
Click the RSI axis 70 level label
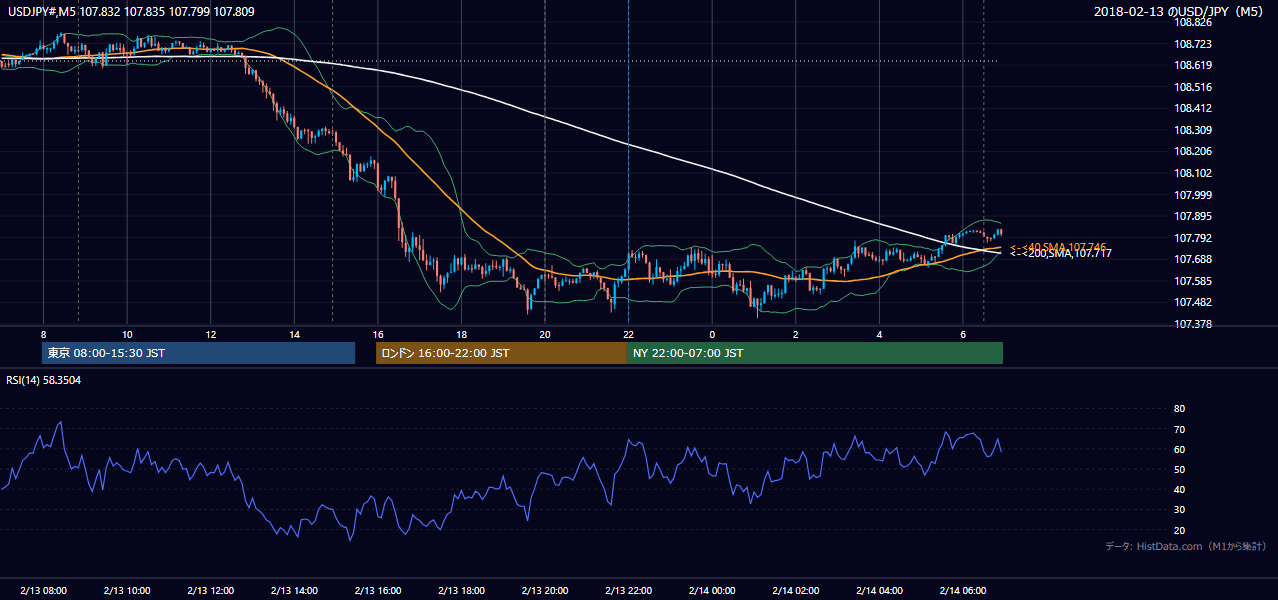(x=1179, y=429)
